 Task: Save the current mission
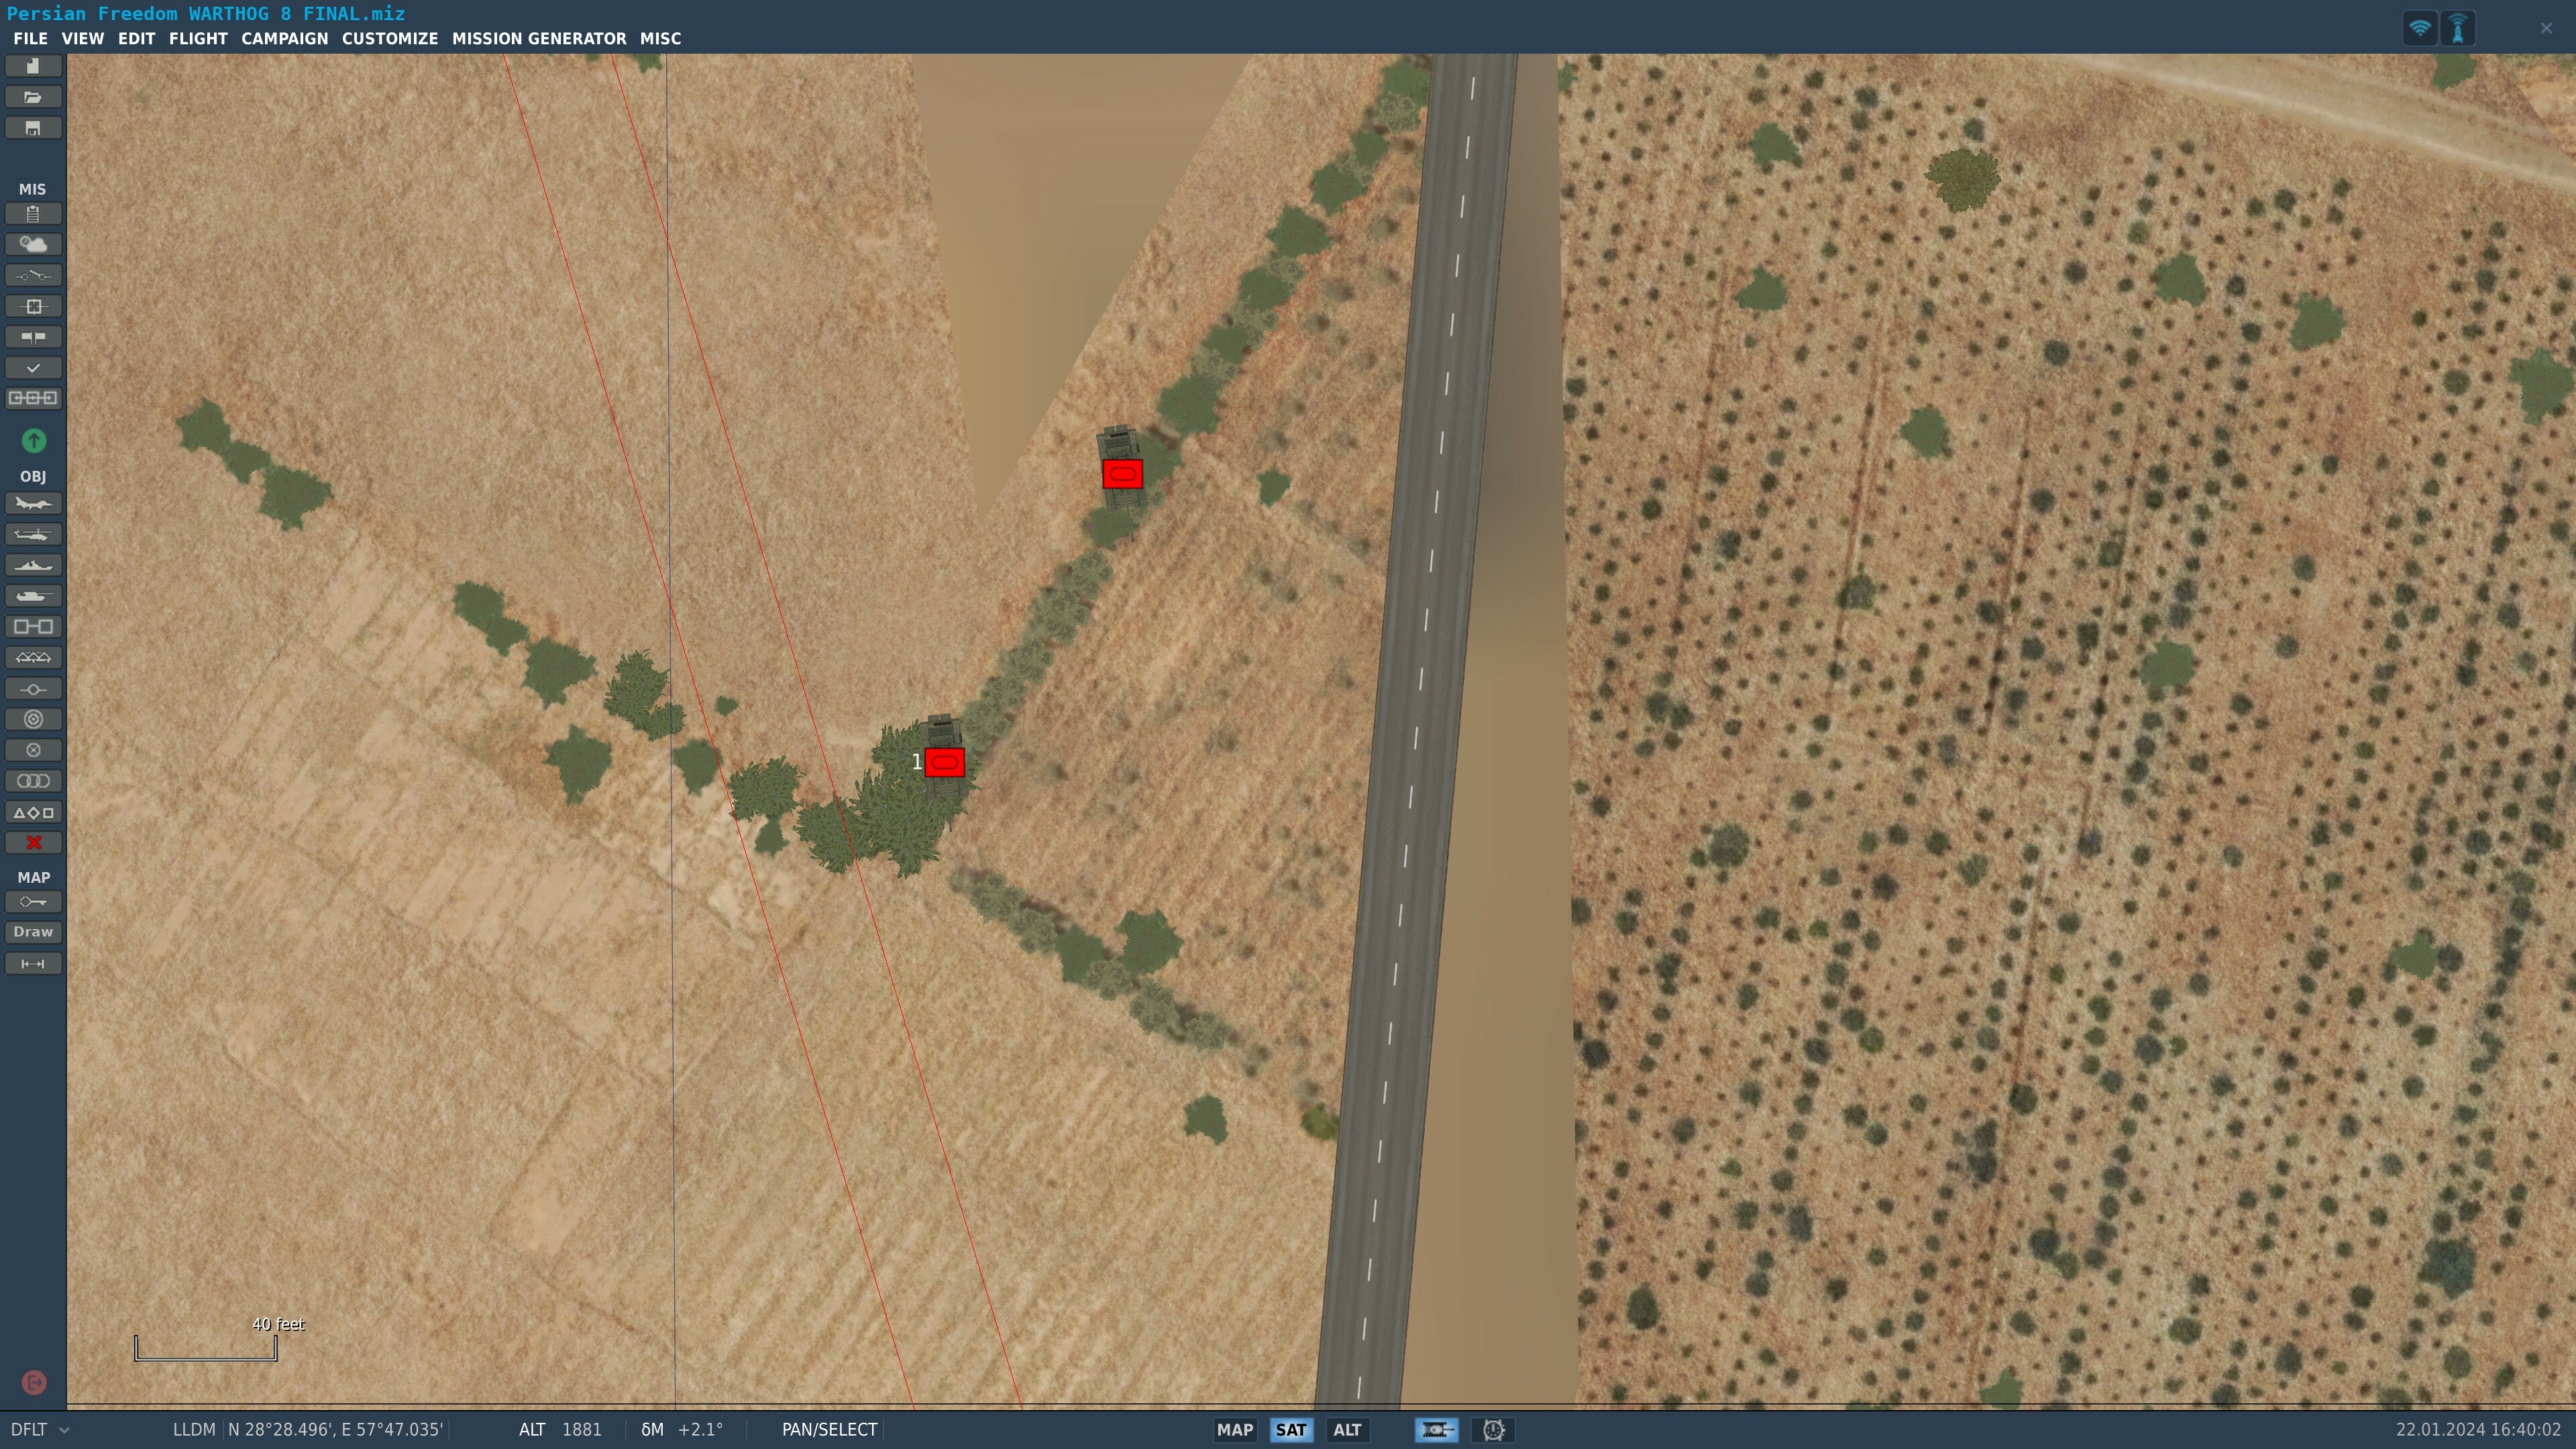(33, 128)
